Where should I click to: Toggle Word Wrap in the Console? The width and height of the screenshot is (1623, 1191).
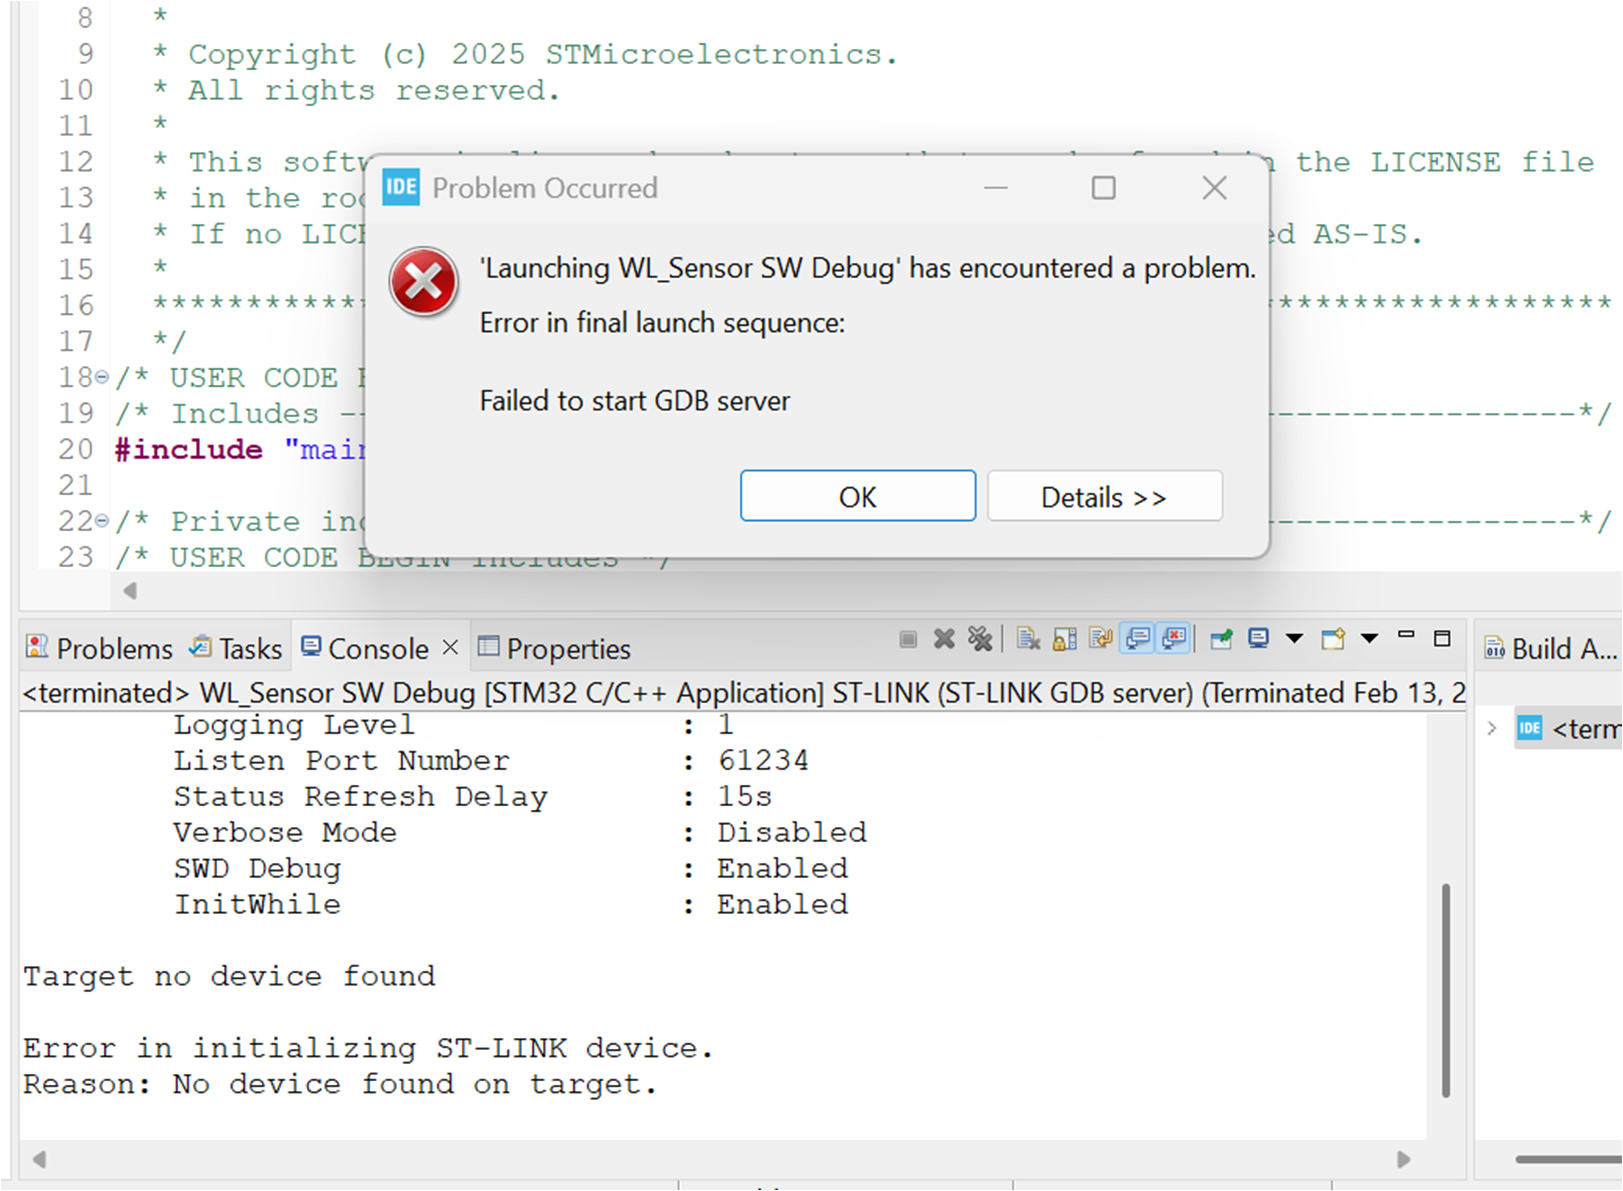(1101, 638)
